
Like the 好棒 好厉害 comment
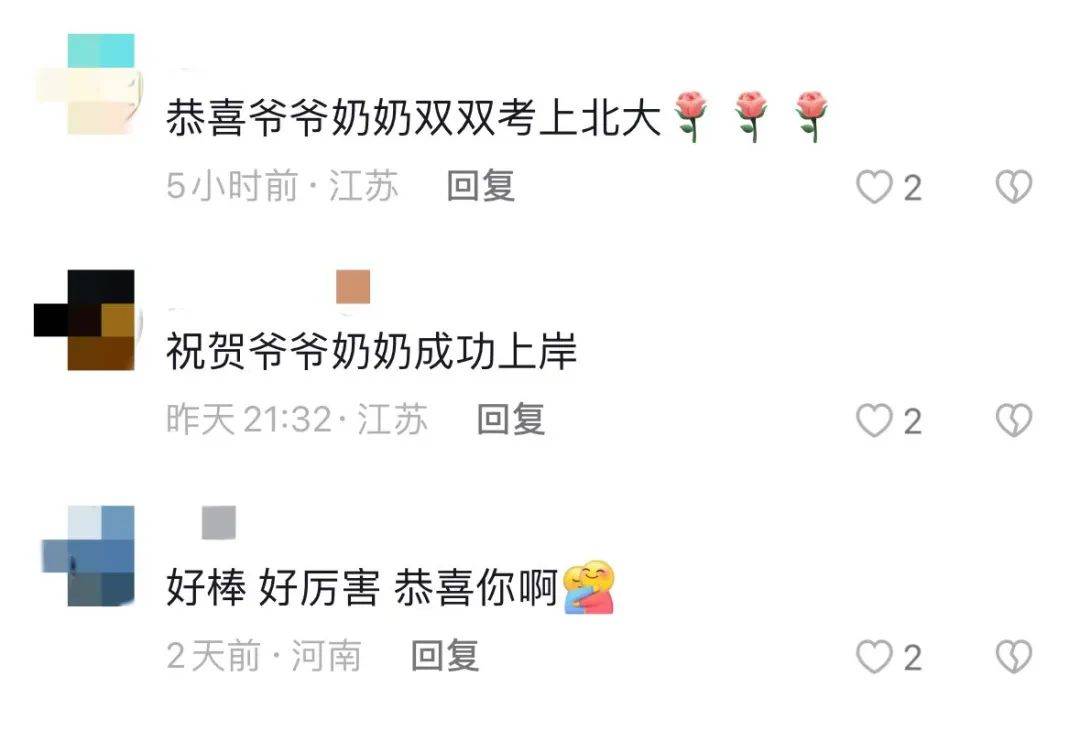click(x=874, y=657)
